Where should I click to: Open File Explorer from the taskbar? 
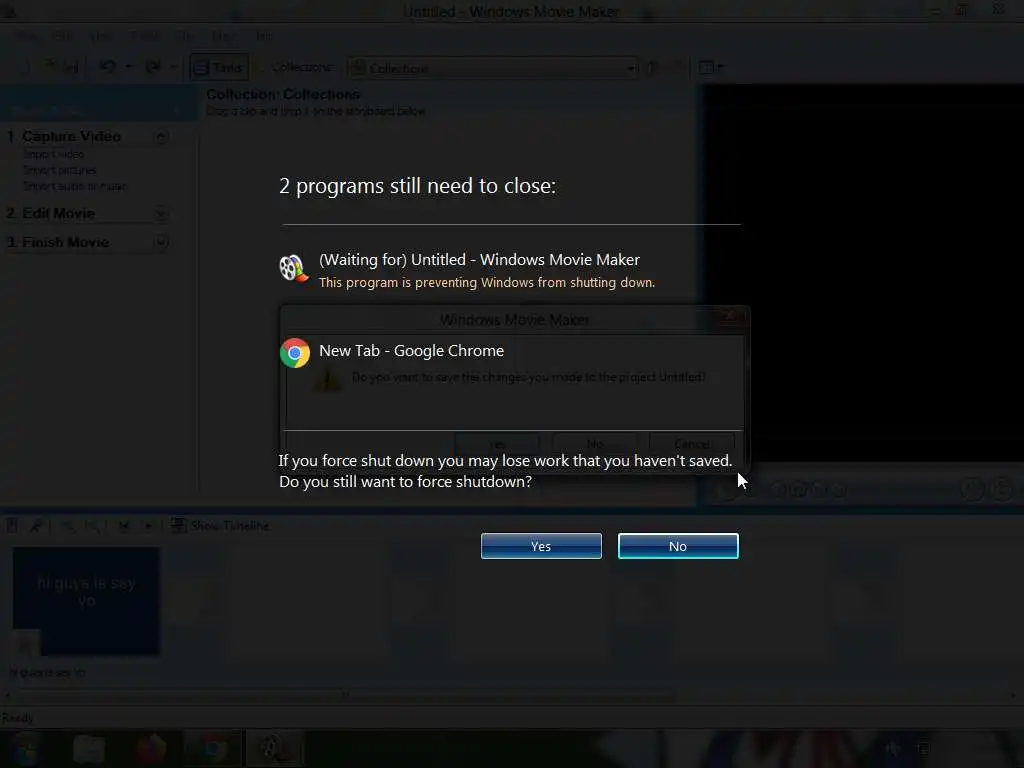[89, 749]
